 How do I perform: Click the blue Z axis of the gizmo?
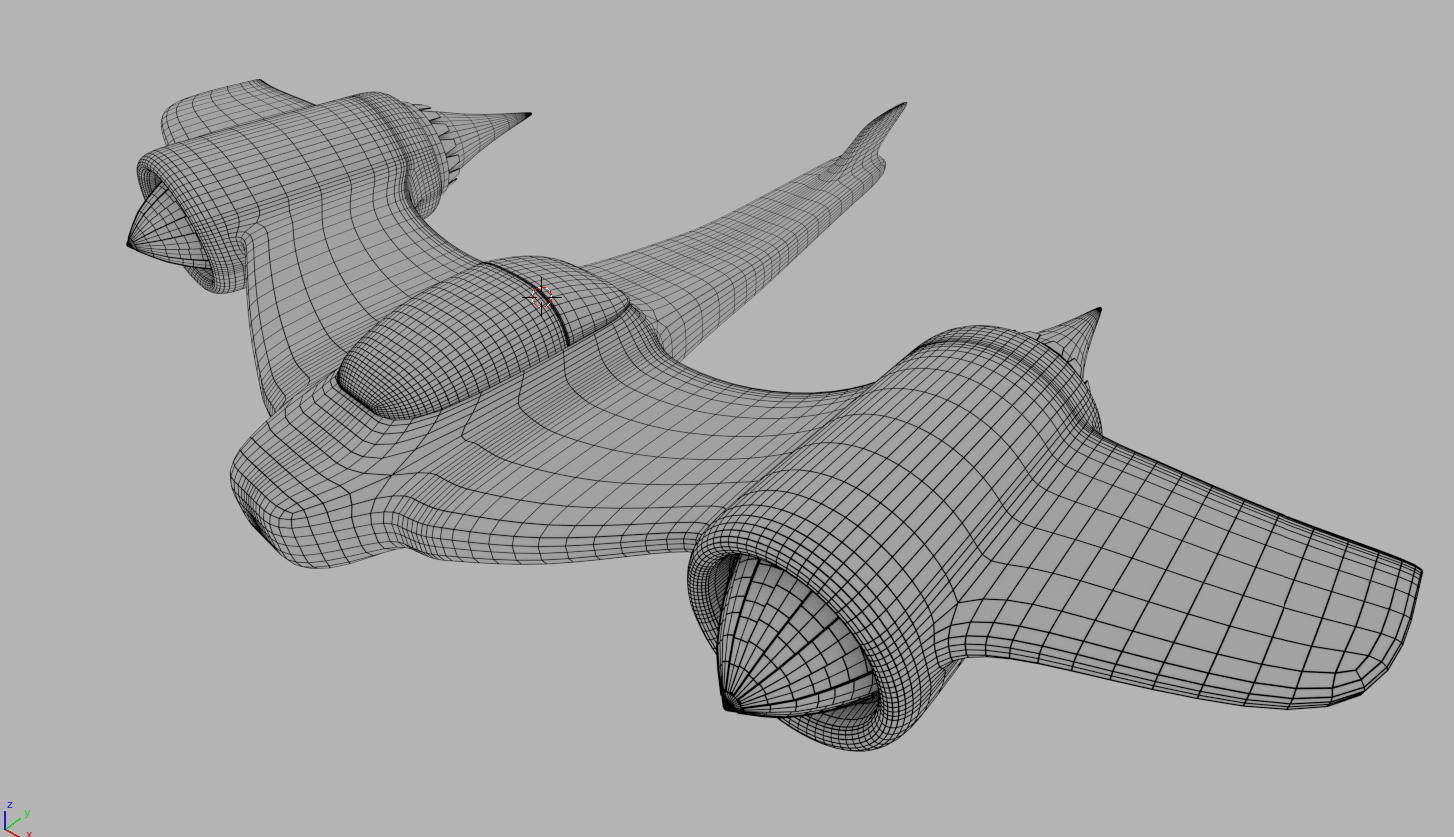pyautogui.click(x=6, y=819)
